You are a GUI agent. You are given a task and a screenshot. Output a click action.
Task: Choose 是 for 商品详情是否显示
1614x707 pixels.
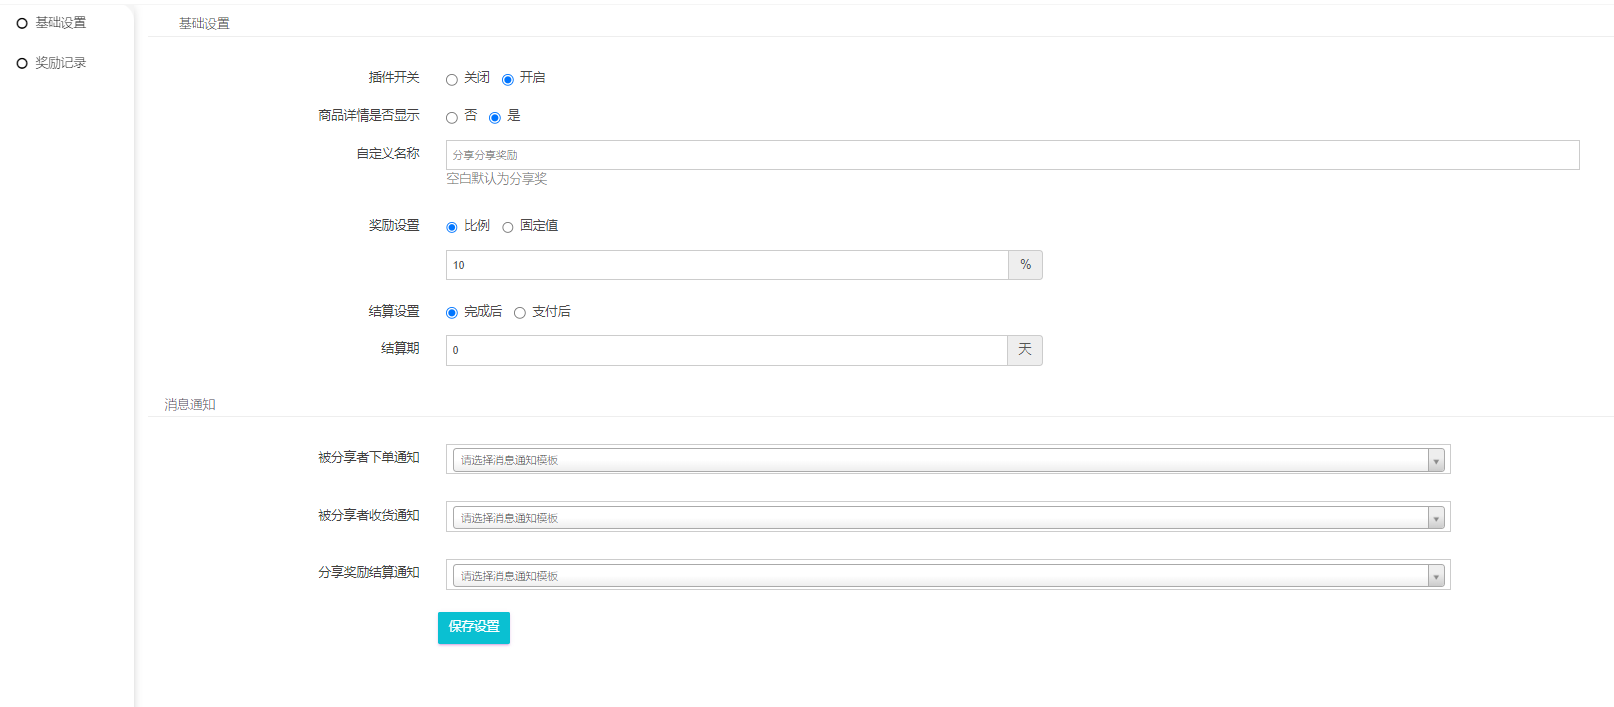[x=495, y=118]
